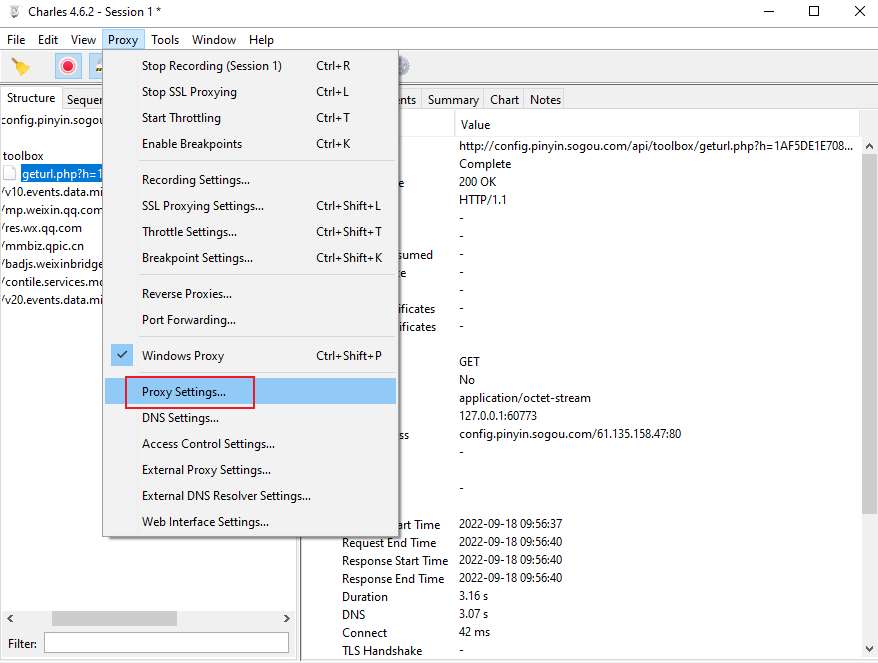The height and width of the screenshot is (663, 878).
Task: Click the Charles app icon in title bar
Action: [15, 12]
